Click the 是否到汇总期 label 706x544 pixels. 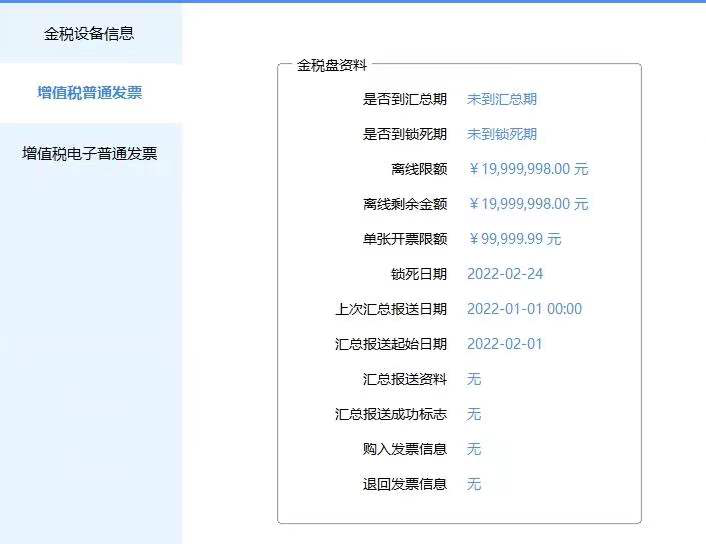point(405,99)
